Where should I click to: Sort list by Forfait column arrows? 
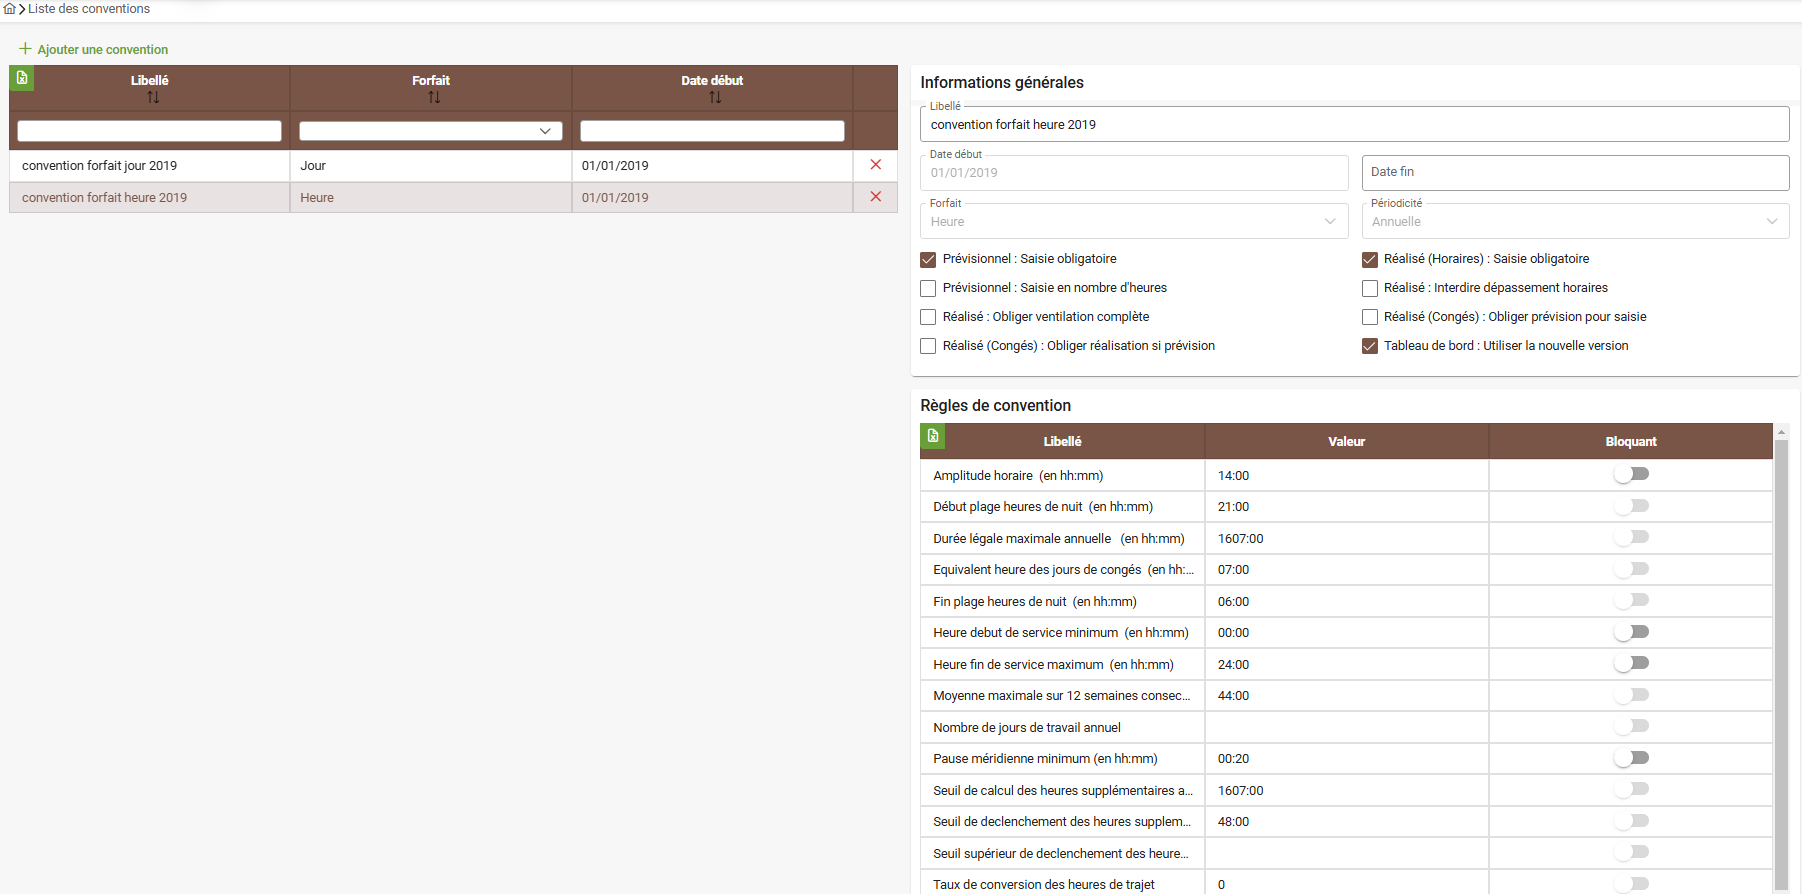(434, 98)
